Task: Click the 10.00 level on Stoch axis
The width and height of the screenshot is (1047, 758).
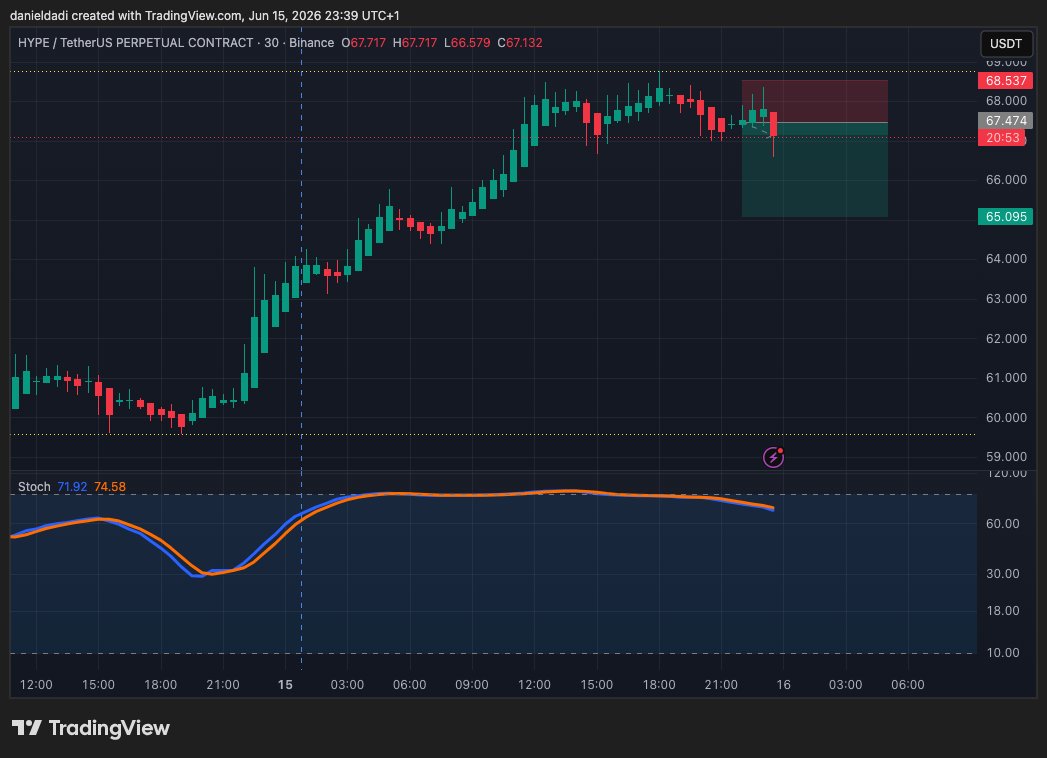Action: tap(1002, 652)
